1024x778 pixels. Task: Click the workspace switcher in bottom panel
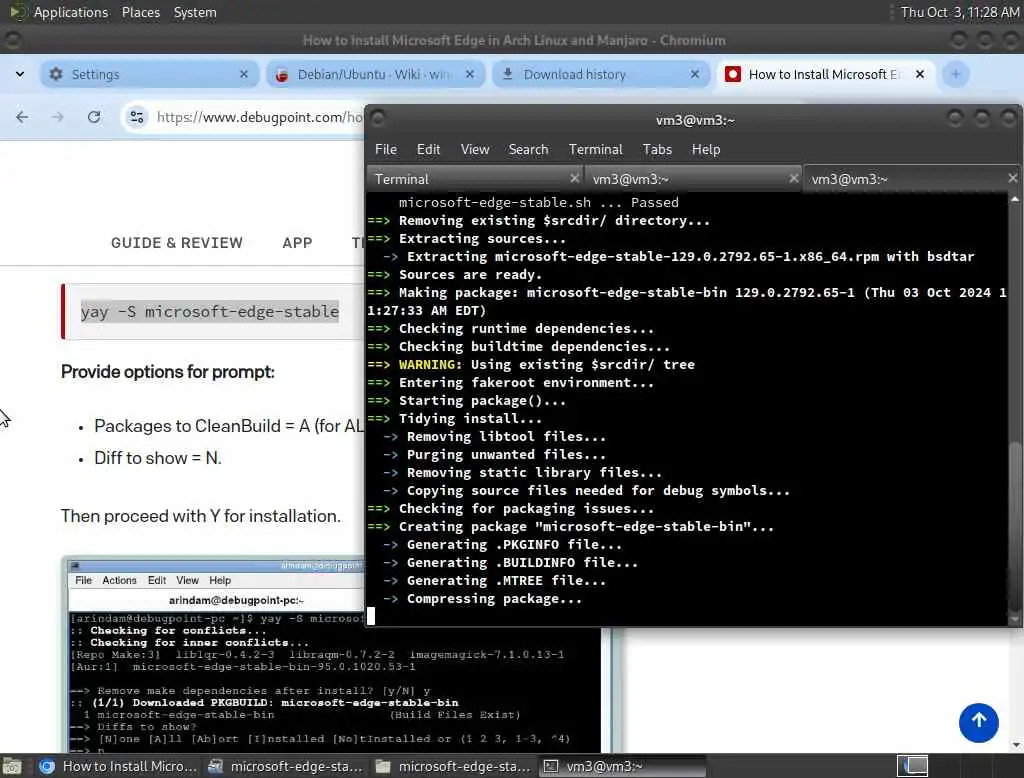pyautogui.click(x=912, y=766)
